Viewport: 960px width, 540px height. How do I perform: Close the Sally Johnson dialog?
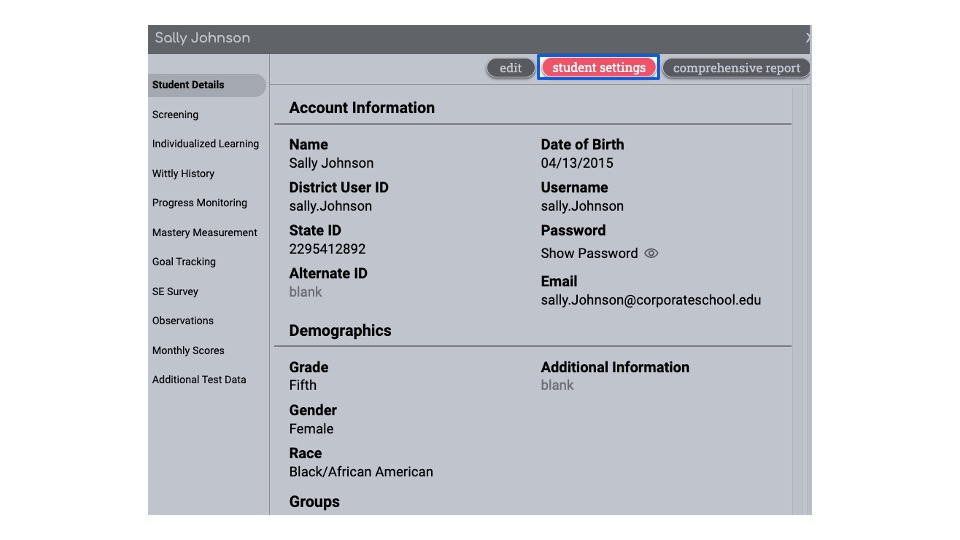(x=808, y=38)
